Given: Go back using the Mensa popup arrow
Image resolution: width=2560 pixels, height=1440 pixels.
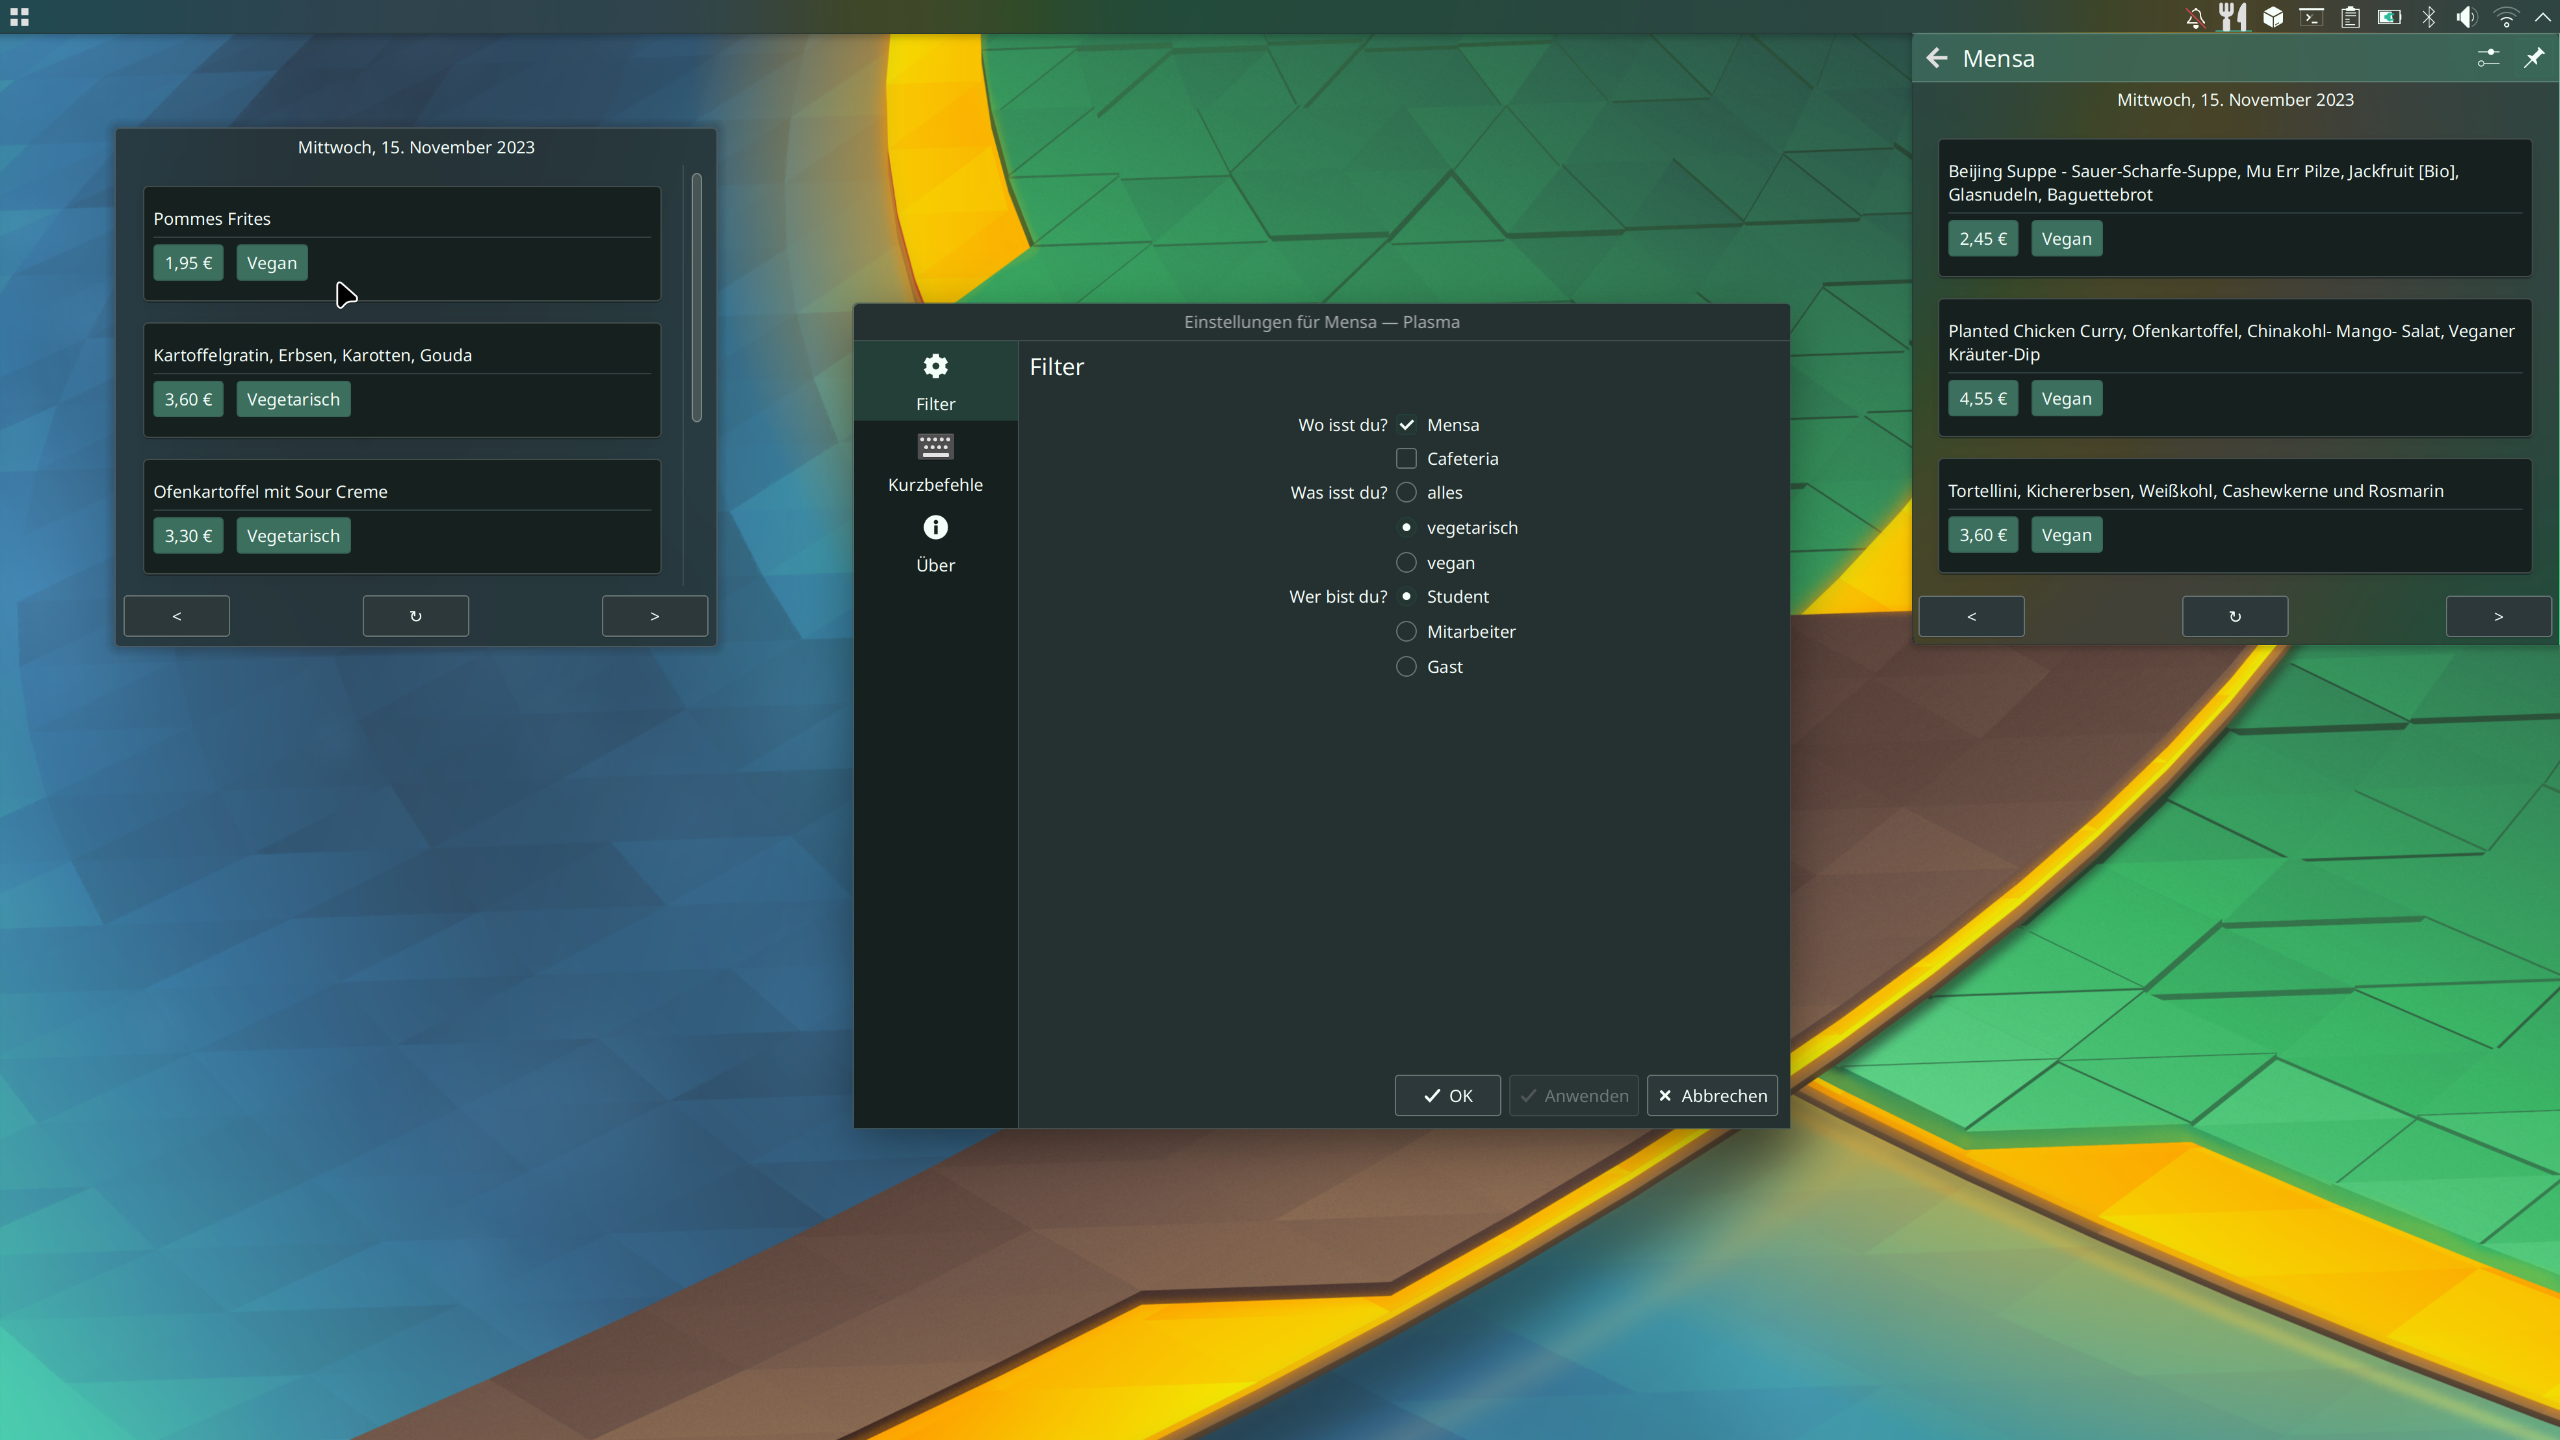Looking at the screenshot, I should (1937, 58).
